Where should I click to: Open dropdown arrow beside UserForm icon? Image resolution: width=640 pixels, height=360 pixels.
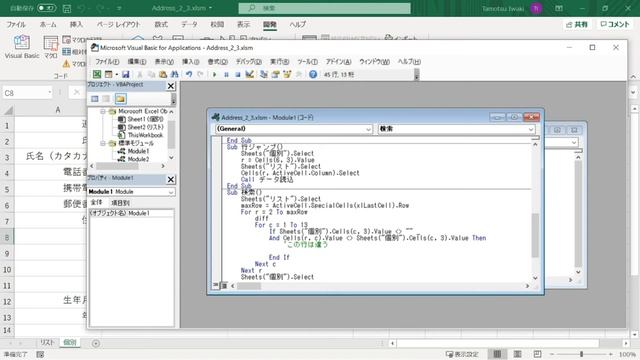[x=116, y=74]
